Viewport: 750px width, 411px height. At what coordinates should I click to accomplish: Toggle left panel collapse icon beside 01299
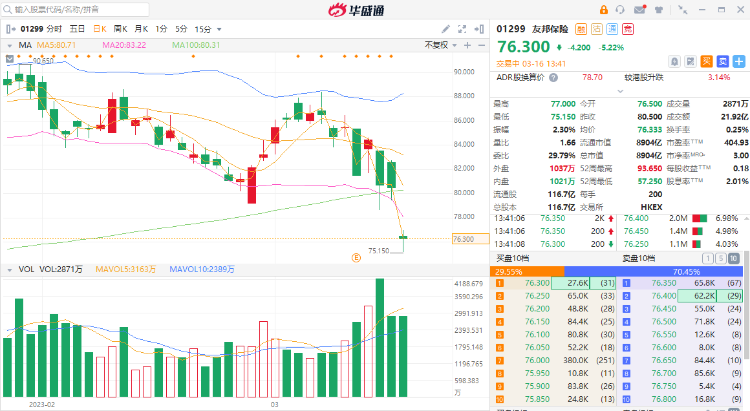[11, 29]
